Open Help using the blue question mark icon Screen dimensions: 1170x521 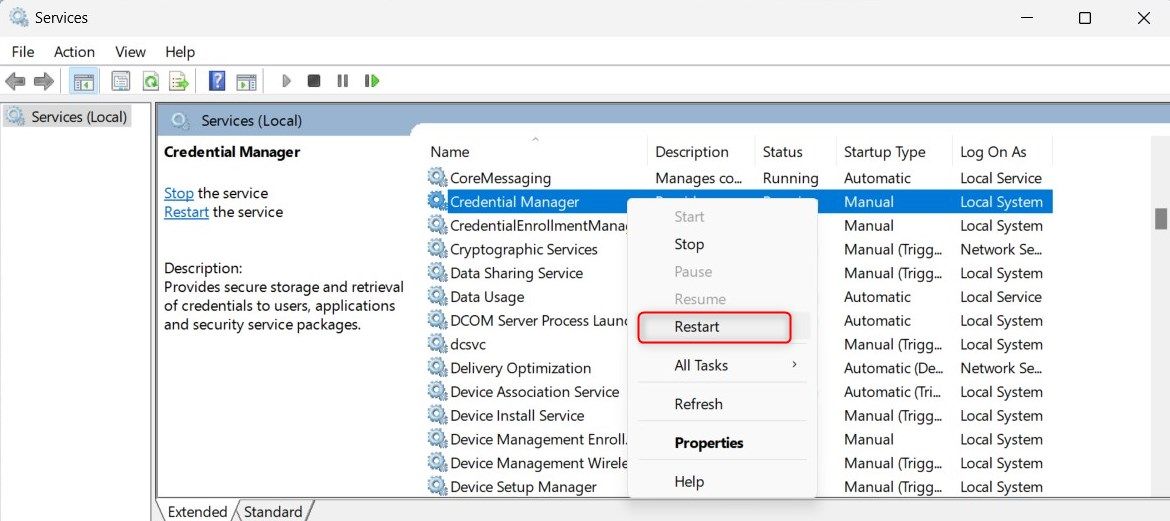point(216,81)
